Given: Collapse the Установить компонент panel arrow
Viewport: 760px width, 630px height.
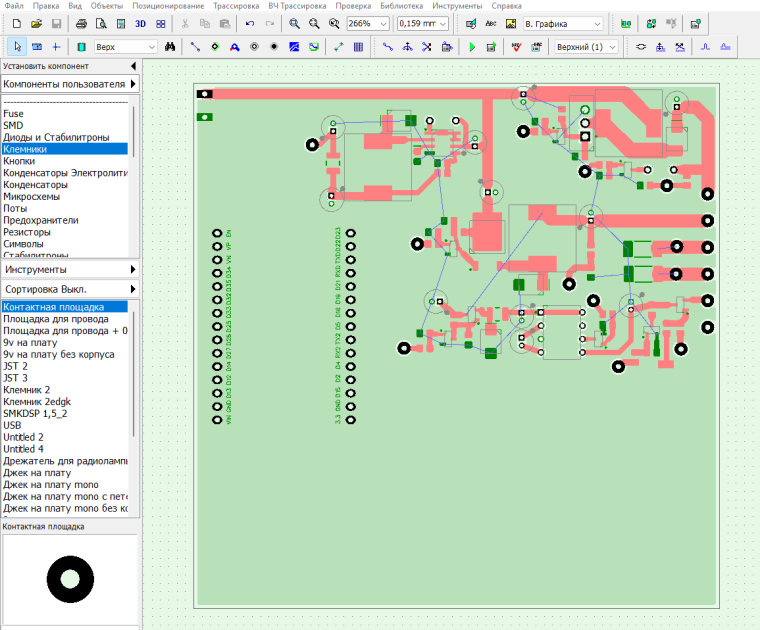Looking at the screenshot, I should tap(134, 66).
